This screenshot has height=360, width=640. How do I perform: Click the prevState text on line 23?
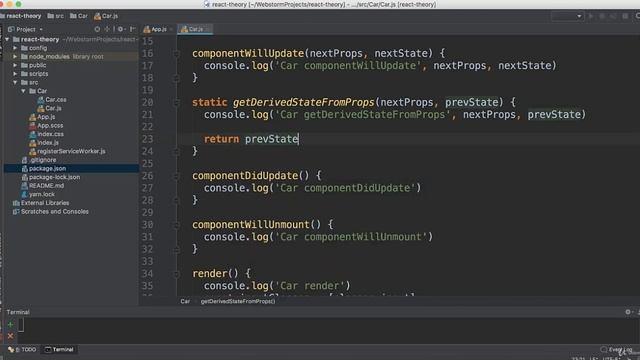pyautogui.click(x=271, y=139)
